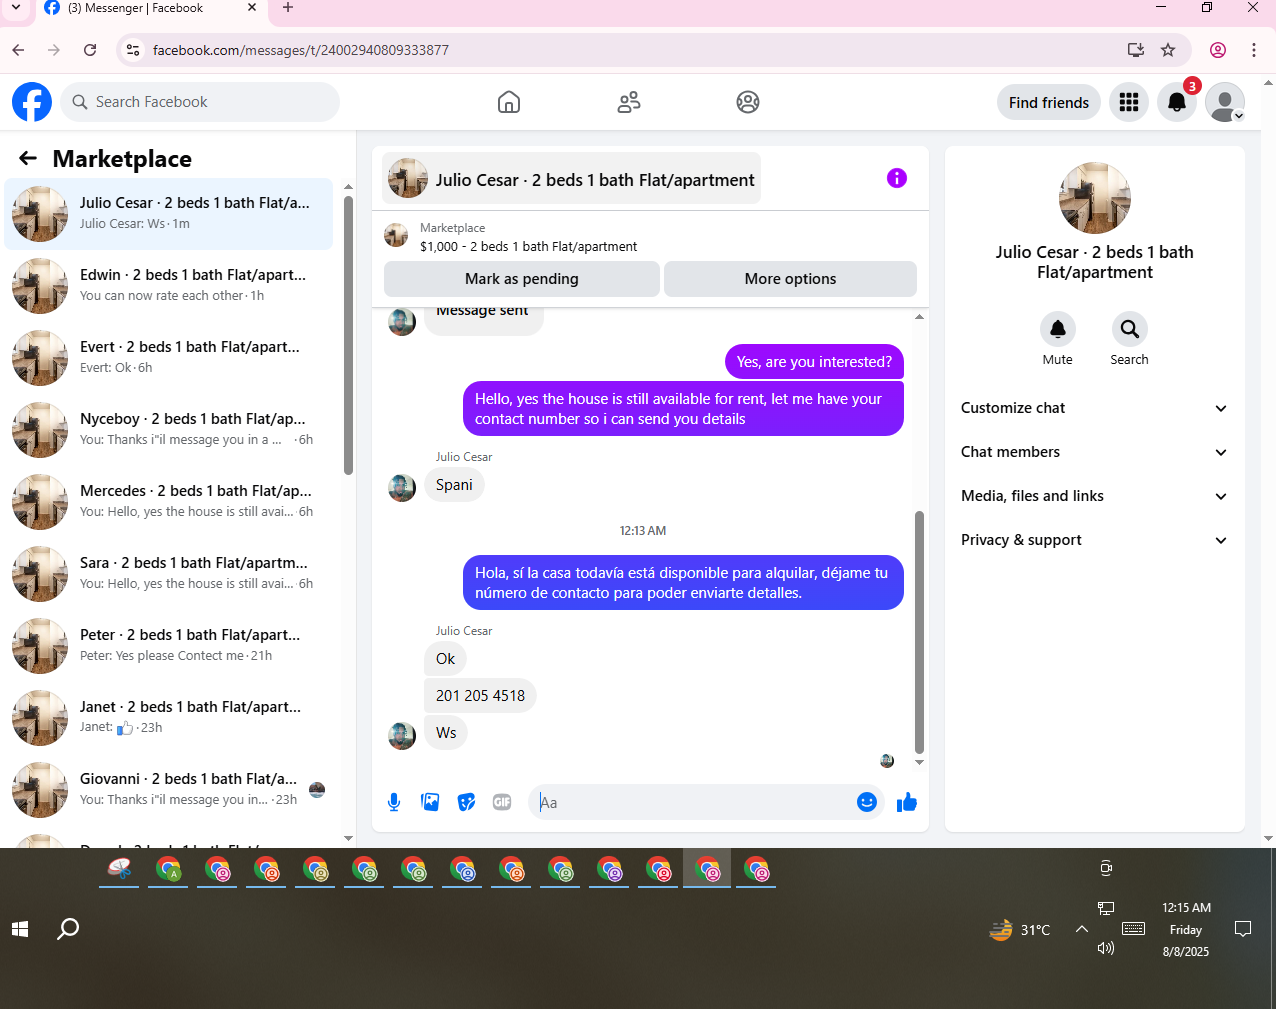
Task: Click the browser address bar URL
Action: point(300,50)
